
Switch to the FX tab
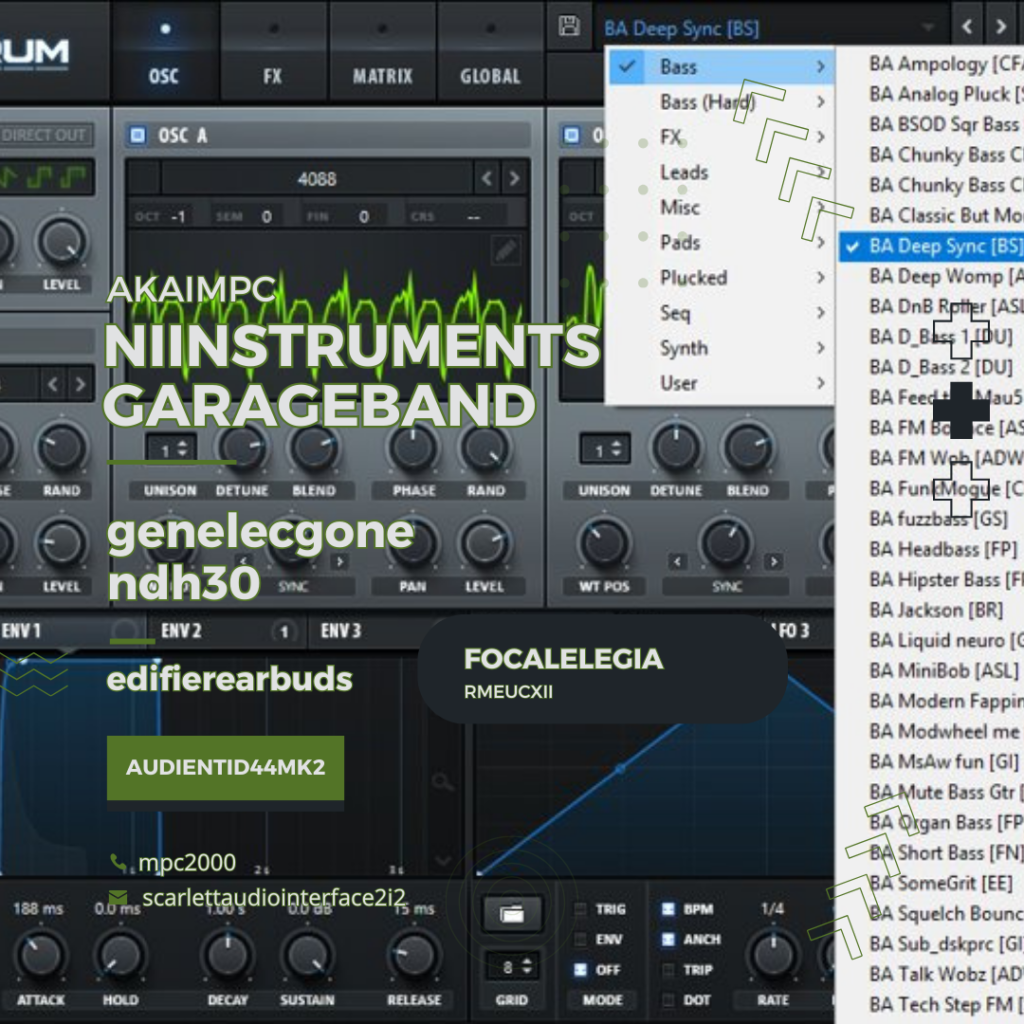pyautogui.click(x=273, y=52)
